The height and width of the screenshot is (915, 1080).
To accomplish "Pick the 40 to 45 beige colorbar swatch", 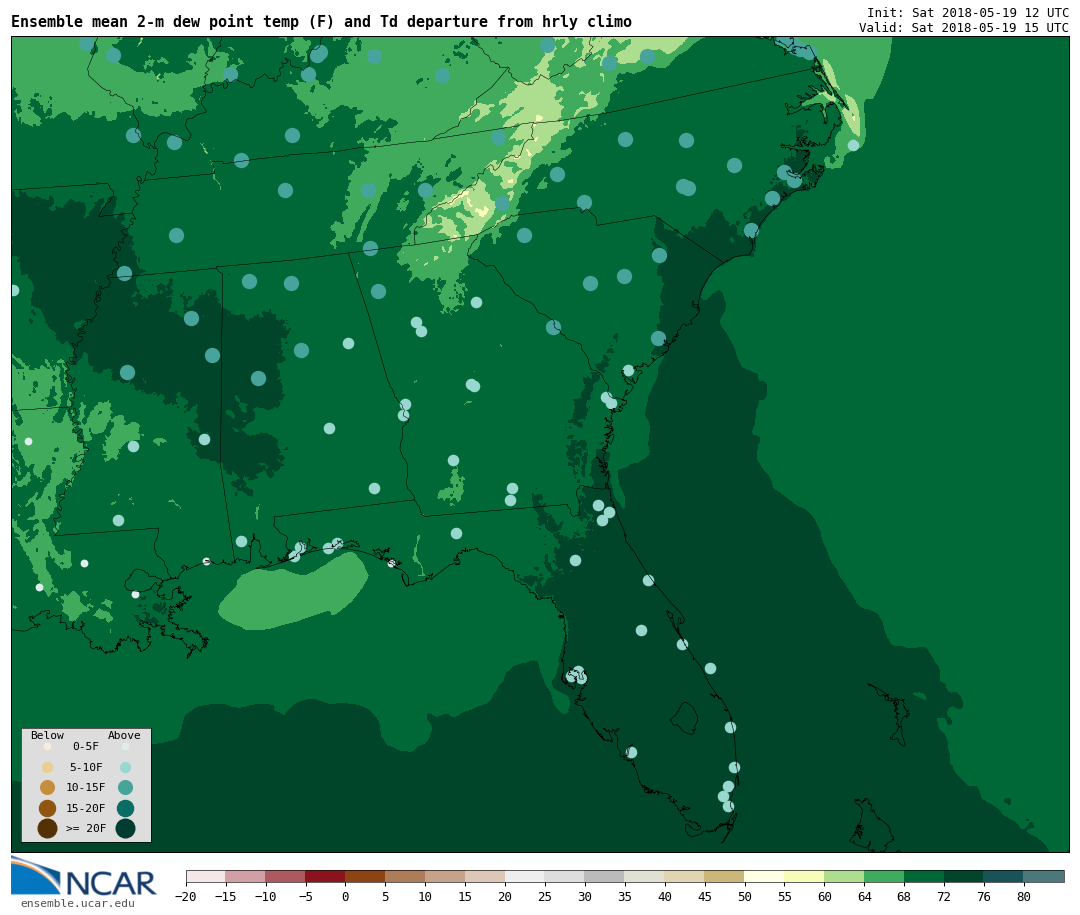I will 685,876.
